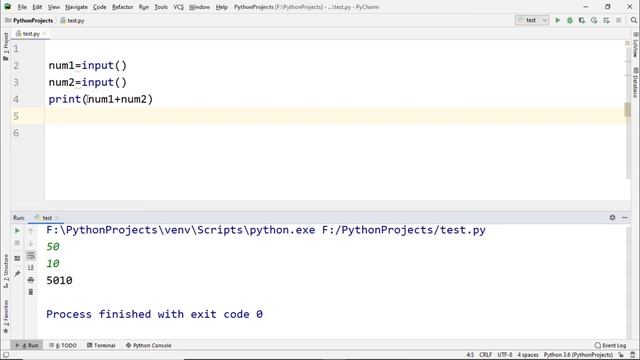
Task: Click caret position 4:5 in status bar
Action: click(470, 355)
